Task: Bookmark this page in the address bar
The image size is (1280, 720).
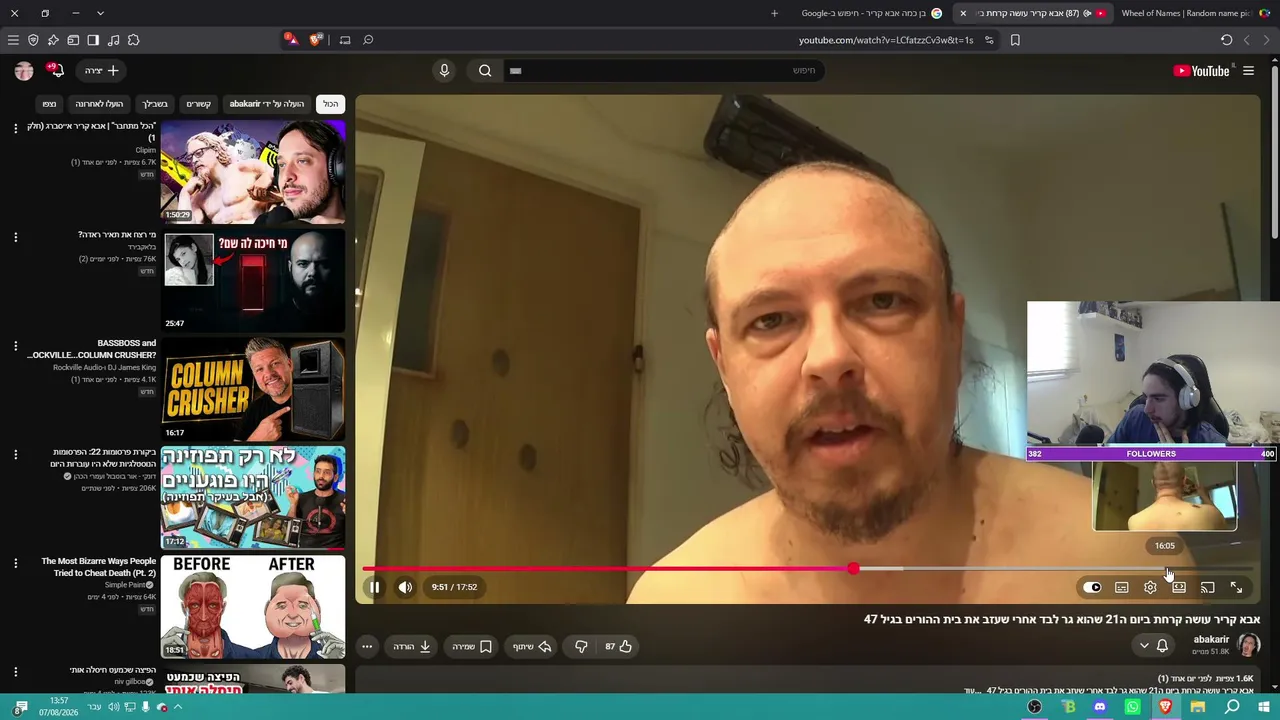Action: (1015, 40)
